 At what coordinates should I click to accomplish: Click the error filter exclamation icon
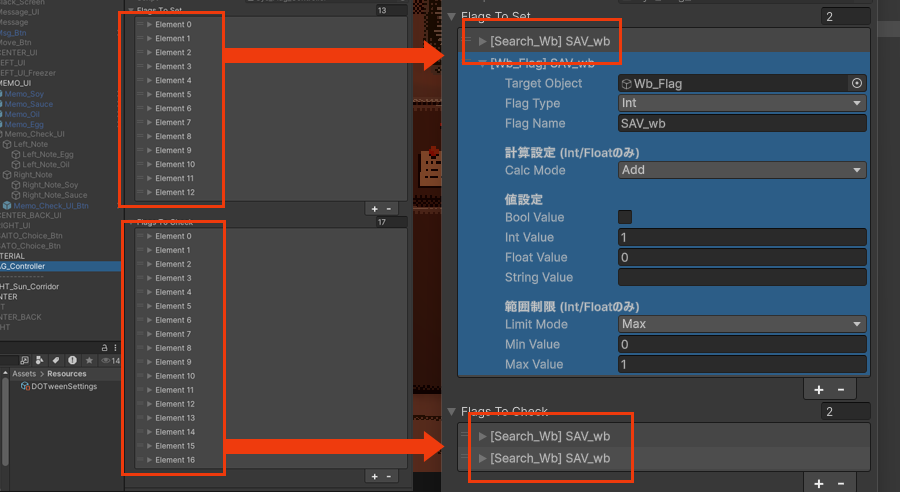pyautogui.click(x=73, y=360)
